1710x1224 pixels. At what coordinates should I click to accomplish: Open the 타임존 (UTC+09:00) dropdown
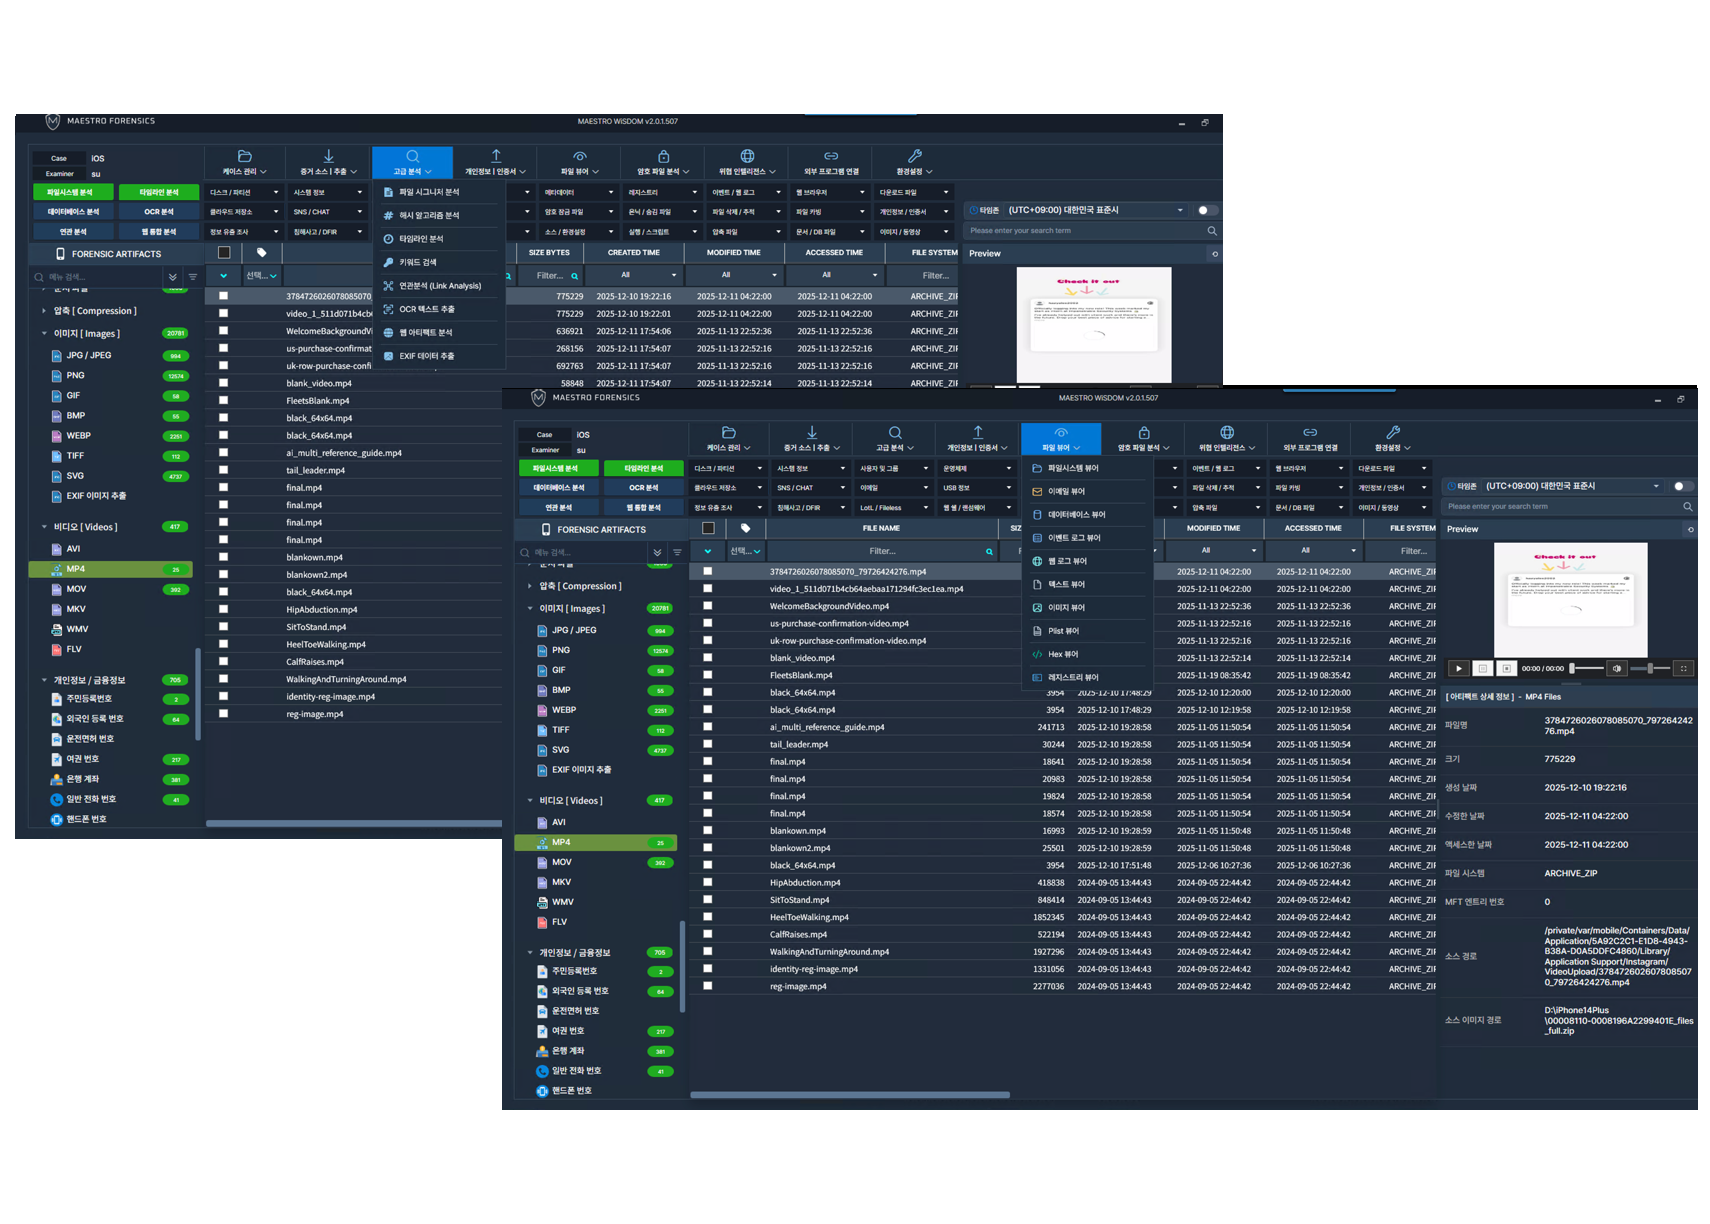[1571, 486]
